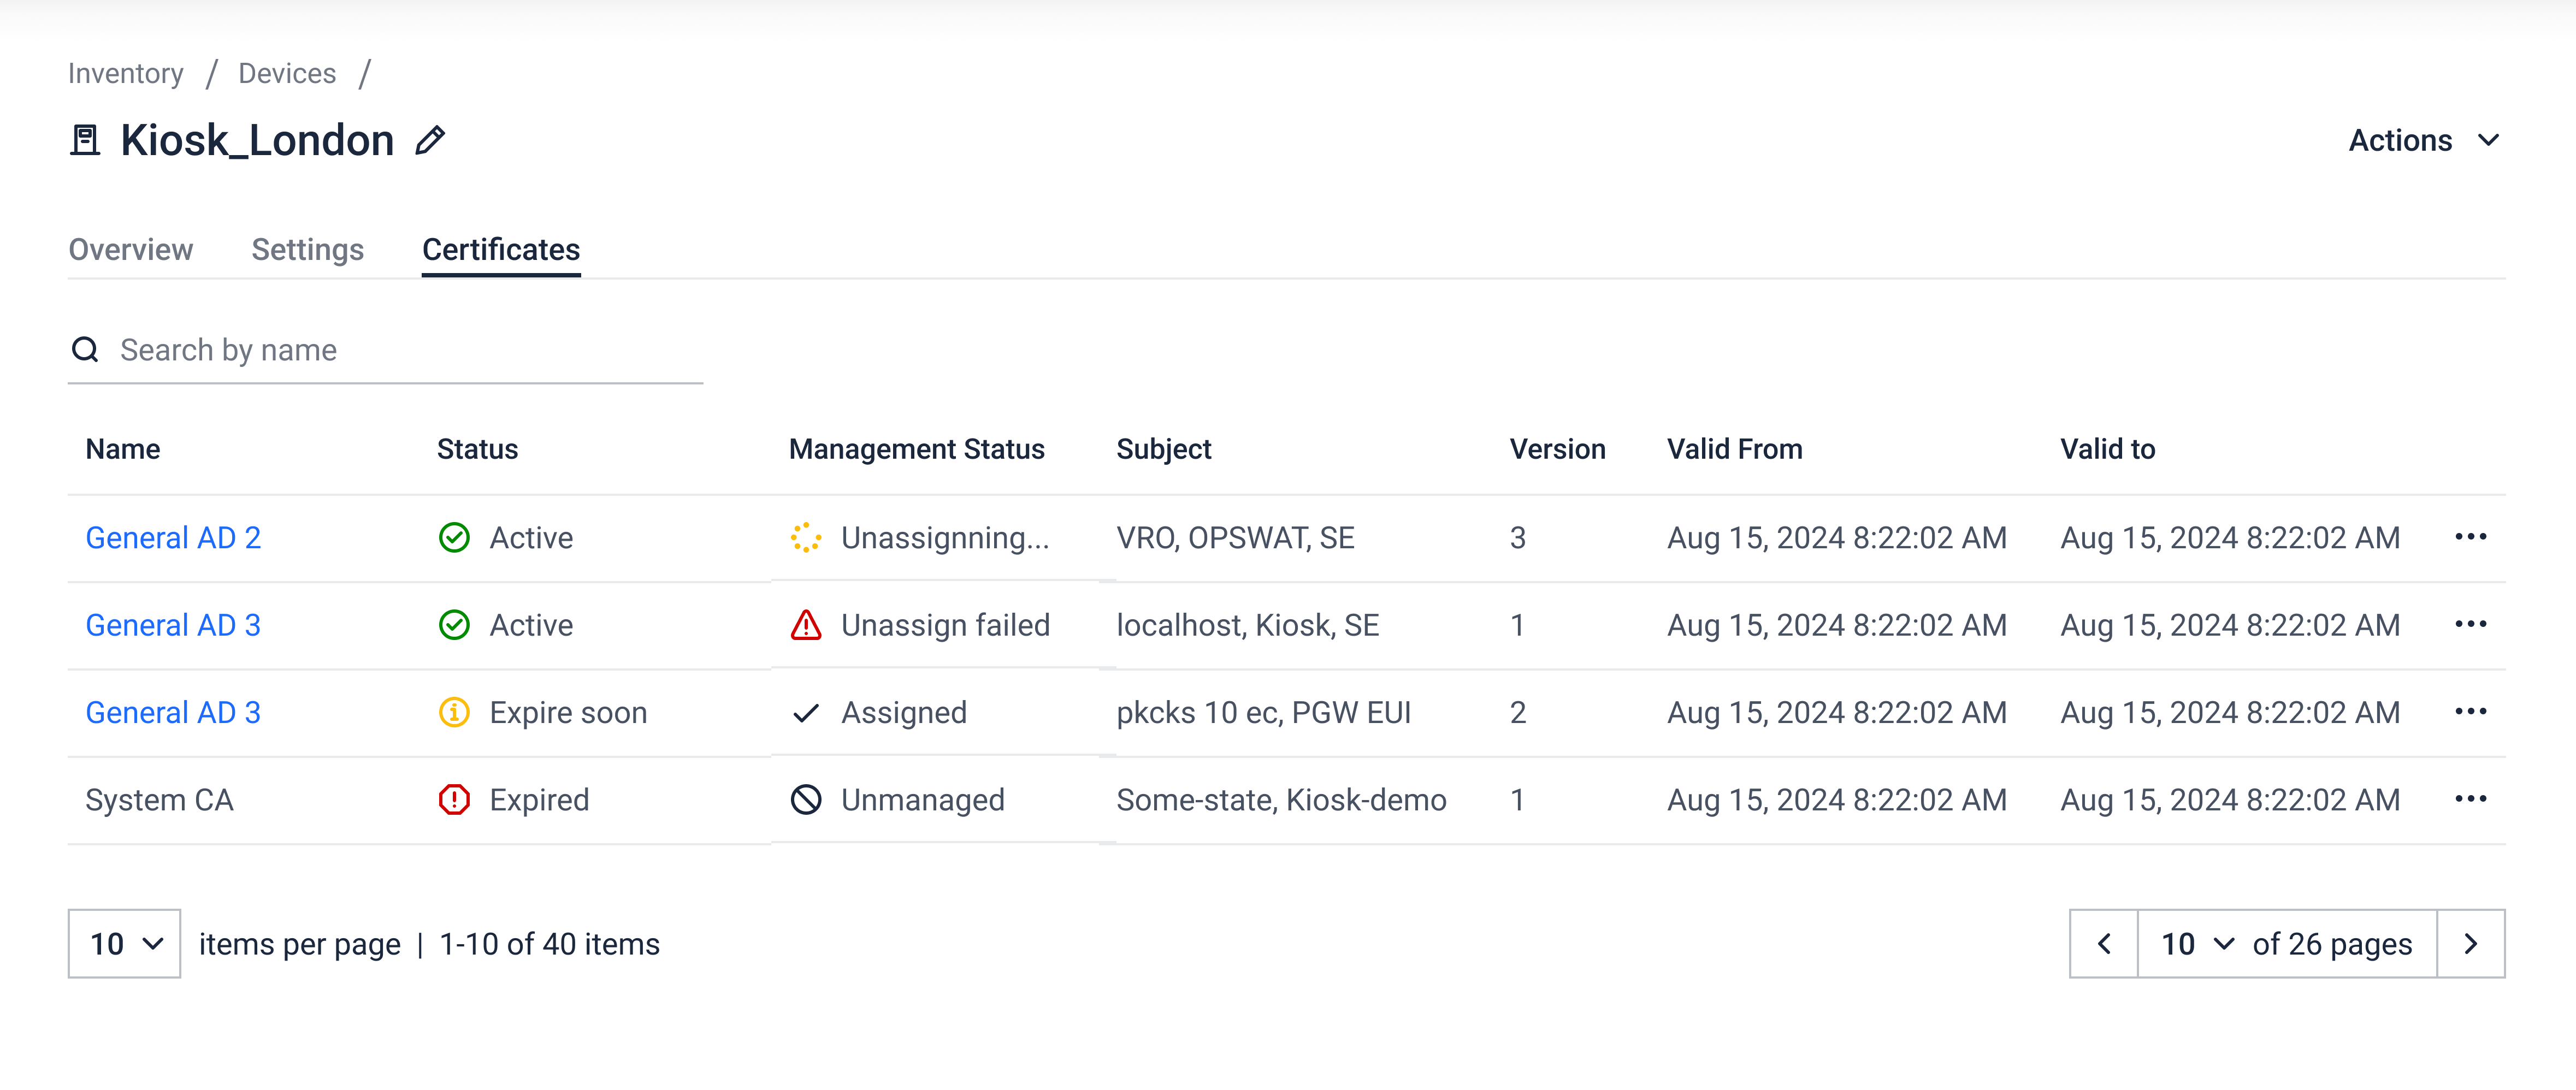Screen dimensions: 2576x1090
Task: Click the Expire soon yellow info icon
Action: point(454,713)
